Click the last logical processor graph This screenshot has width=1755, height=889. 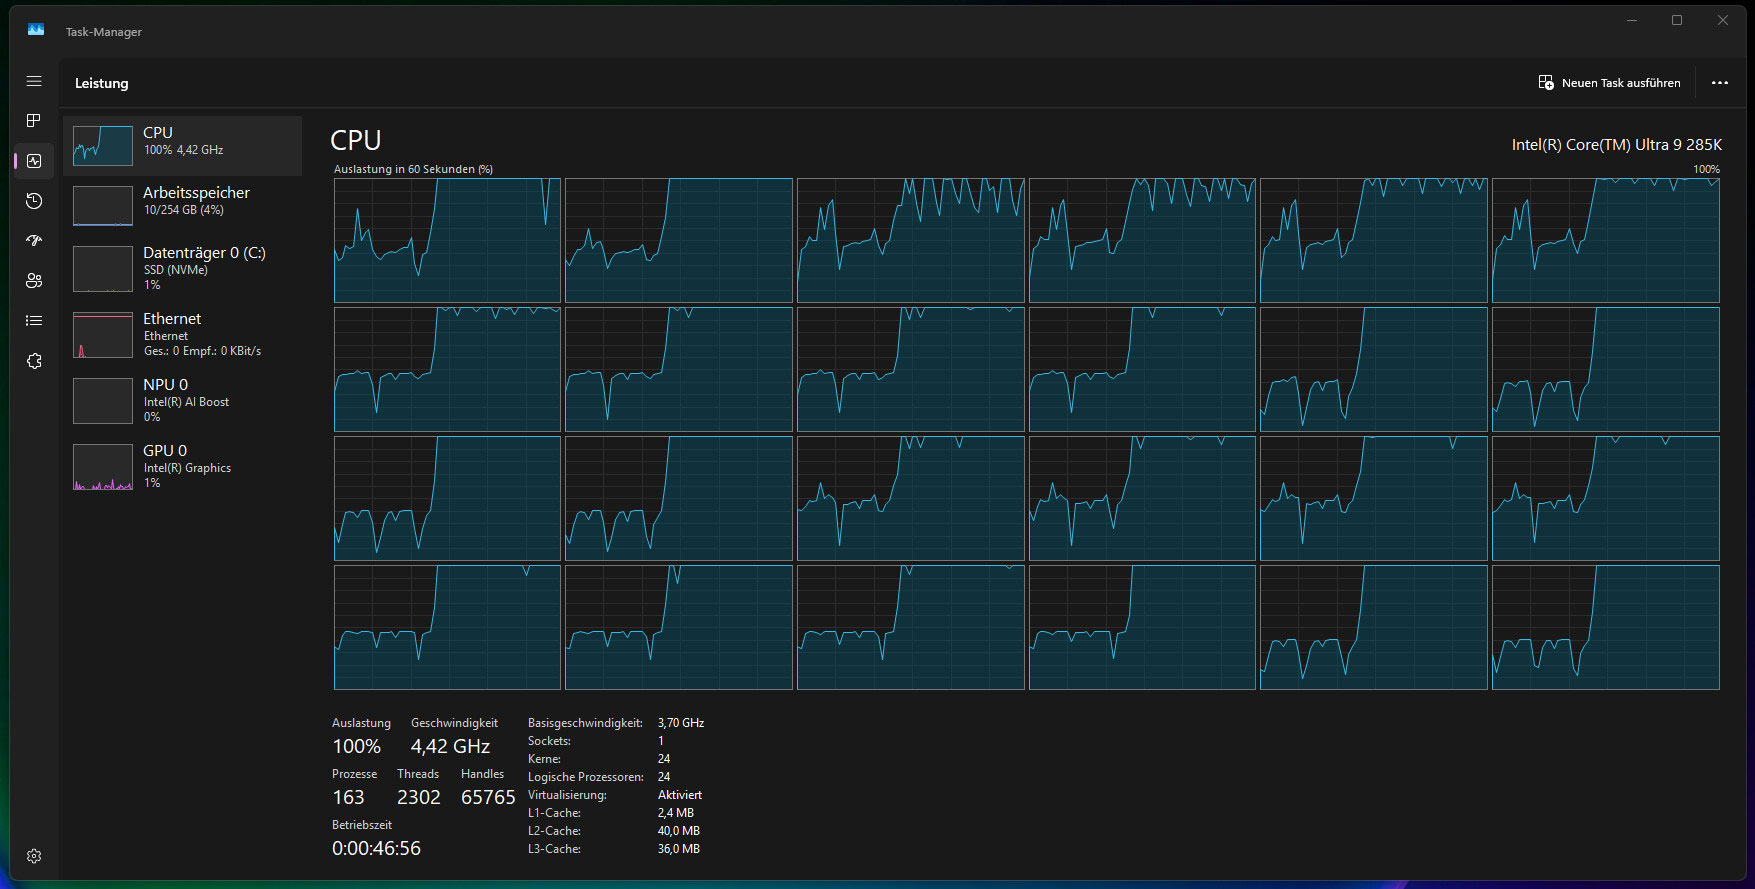(x=1605, y=628)
